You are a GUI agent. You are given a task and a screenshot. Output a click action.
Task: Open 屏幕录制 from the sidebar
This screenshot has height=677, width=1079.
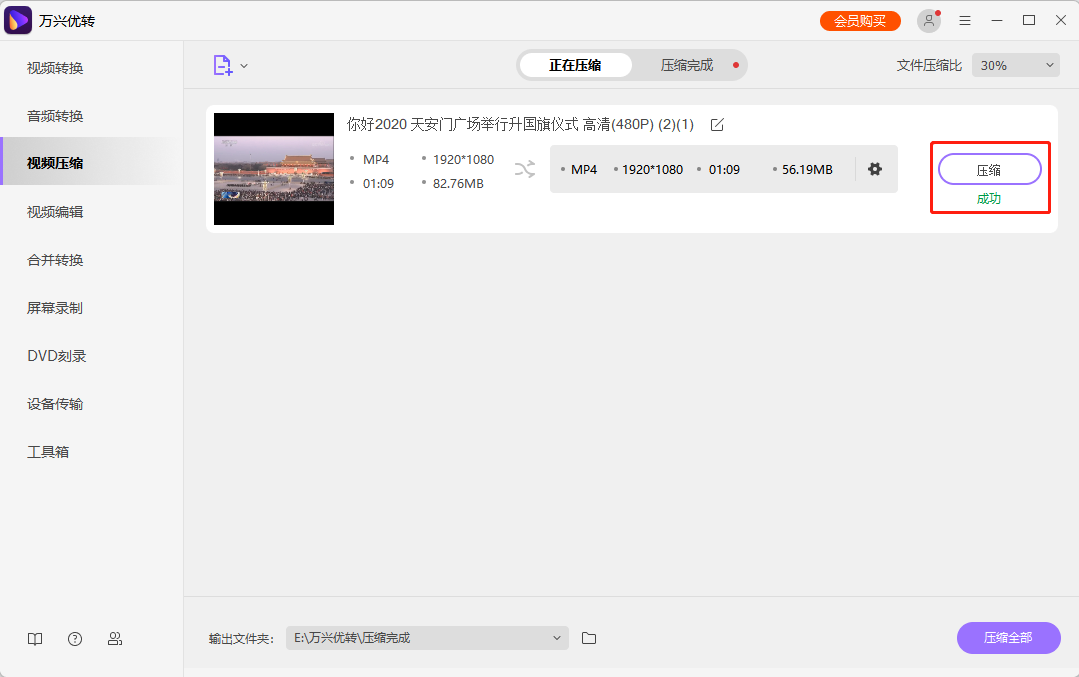[x=54, y=307]
